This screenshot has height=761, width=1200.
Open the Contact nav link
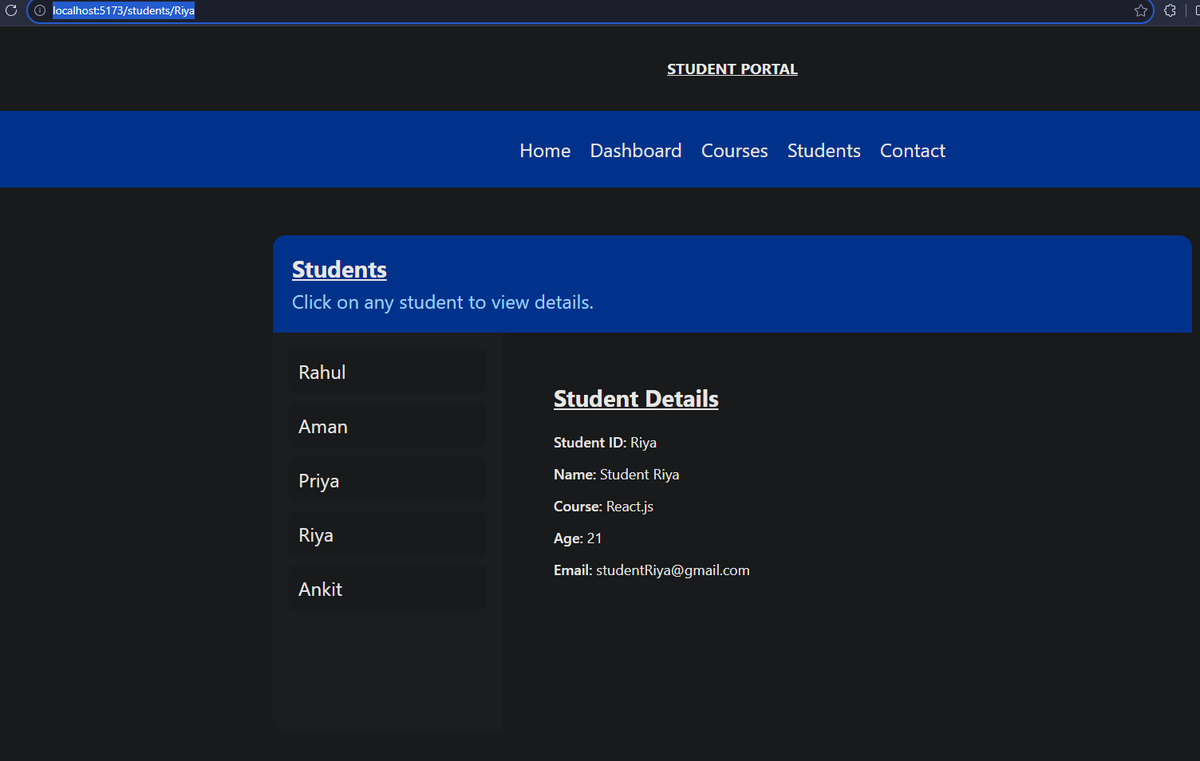913,150
